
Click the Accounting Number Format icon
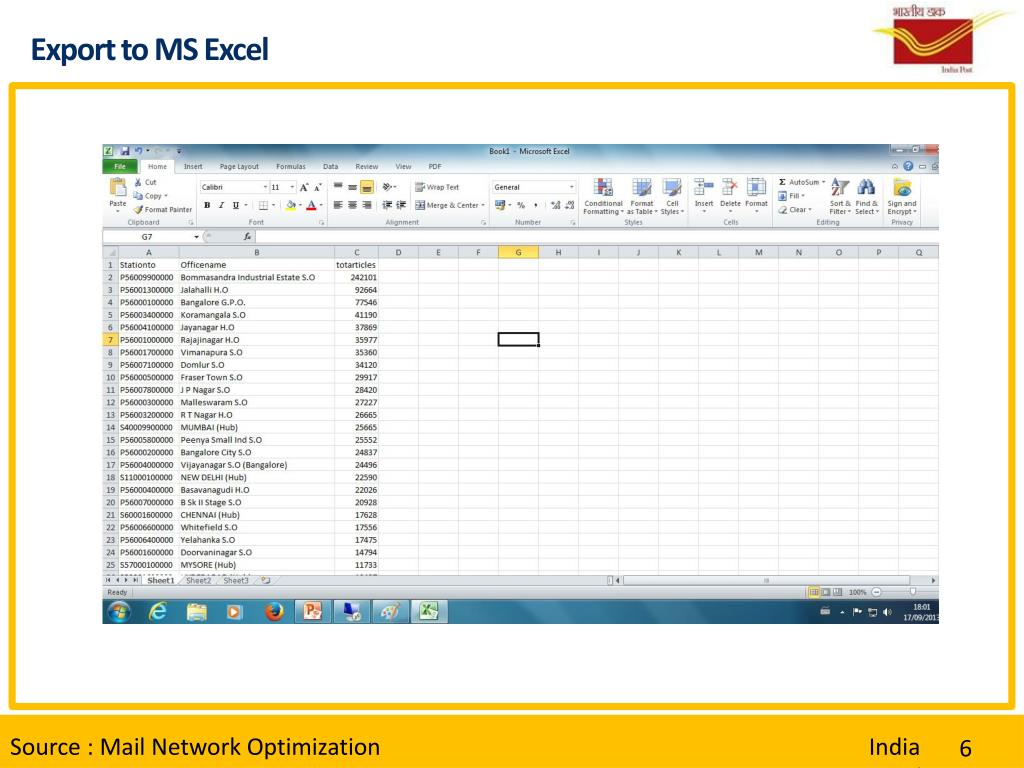(500, 205)
